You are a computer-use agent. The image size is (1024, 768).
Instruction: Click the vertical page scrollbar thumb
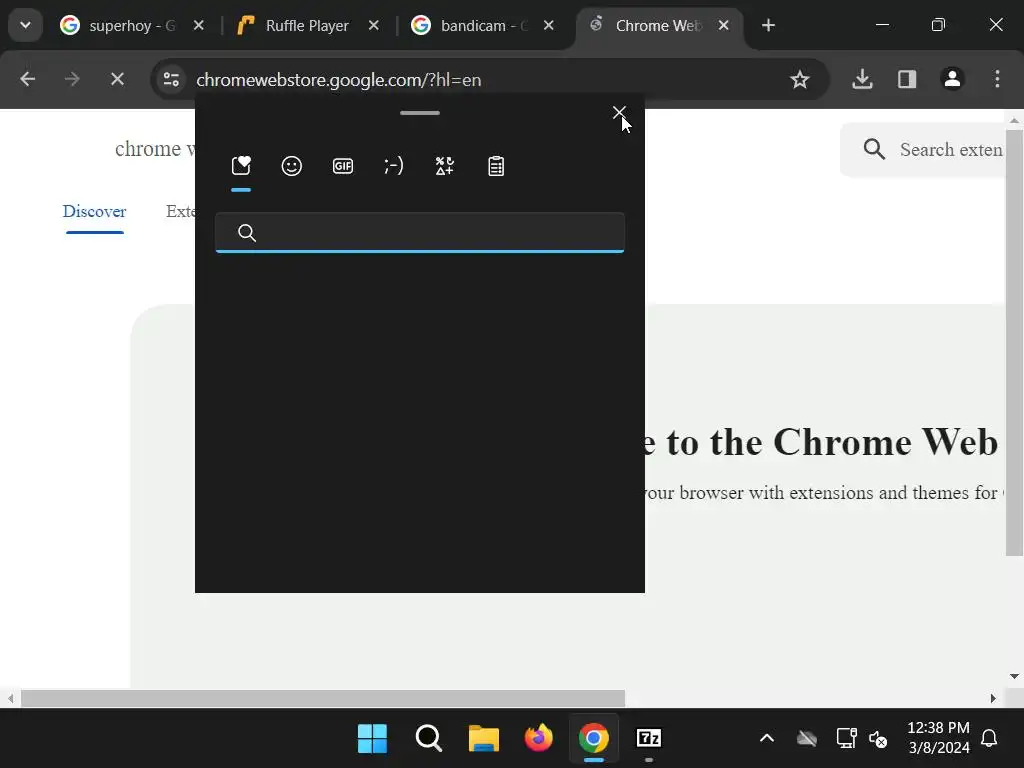1014,342
